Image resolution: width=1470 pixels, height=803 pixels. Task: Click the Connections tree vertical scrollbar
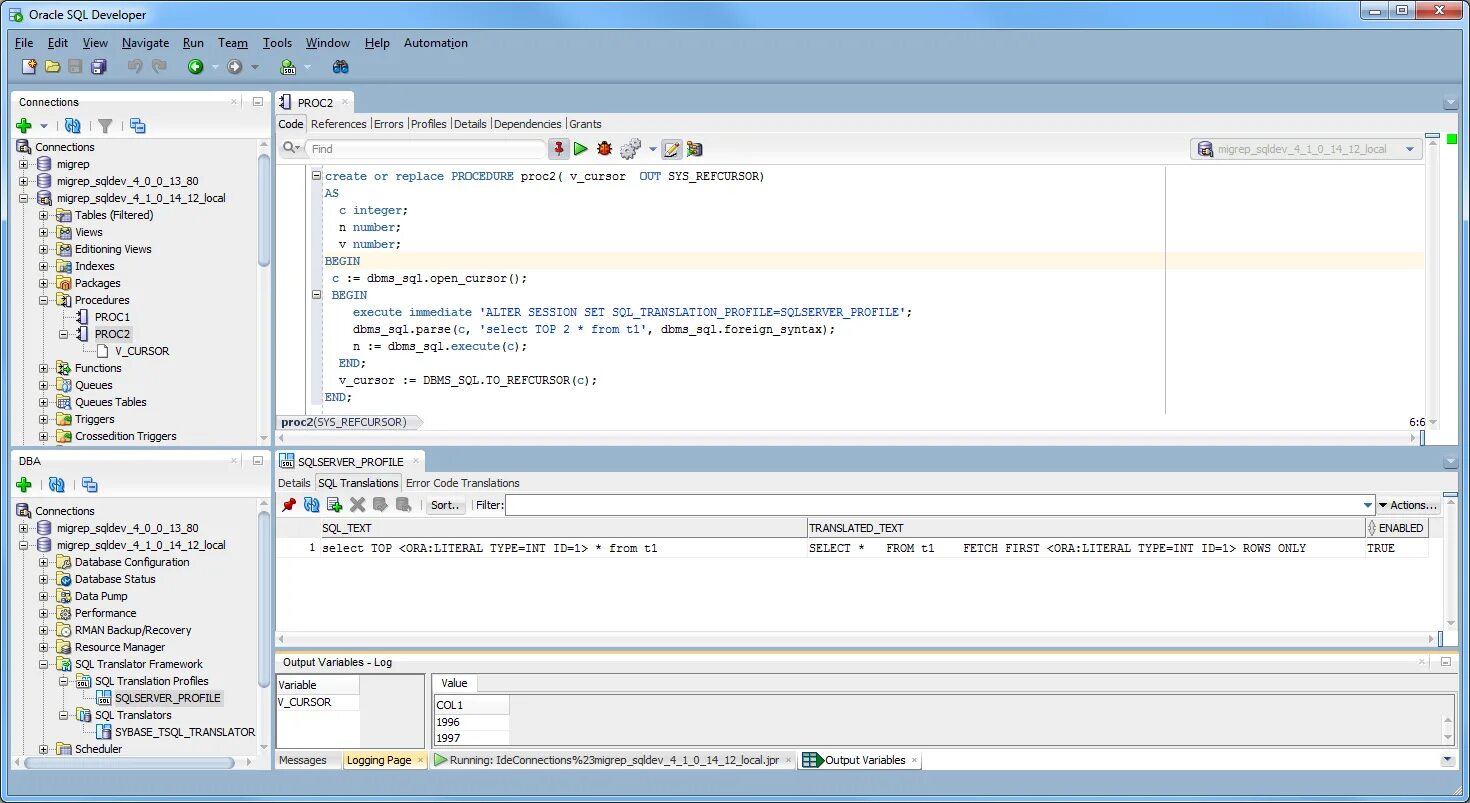(x=264, y=210)
